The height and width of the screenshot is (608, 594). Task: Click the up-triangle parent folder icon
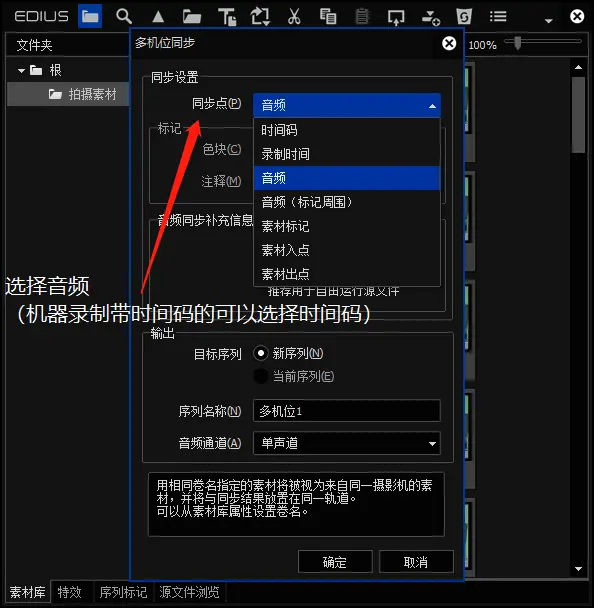(x=158, y=17)
